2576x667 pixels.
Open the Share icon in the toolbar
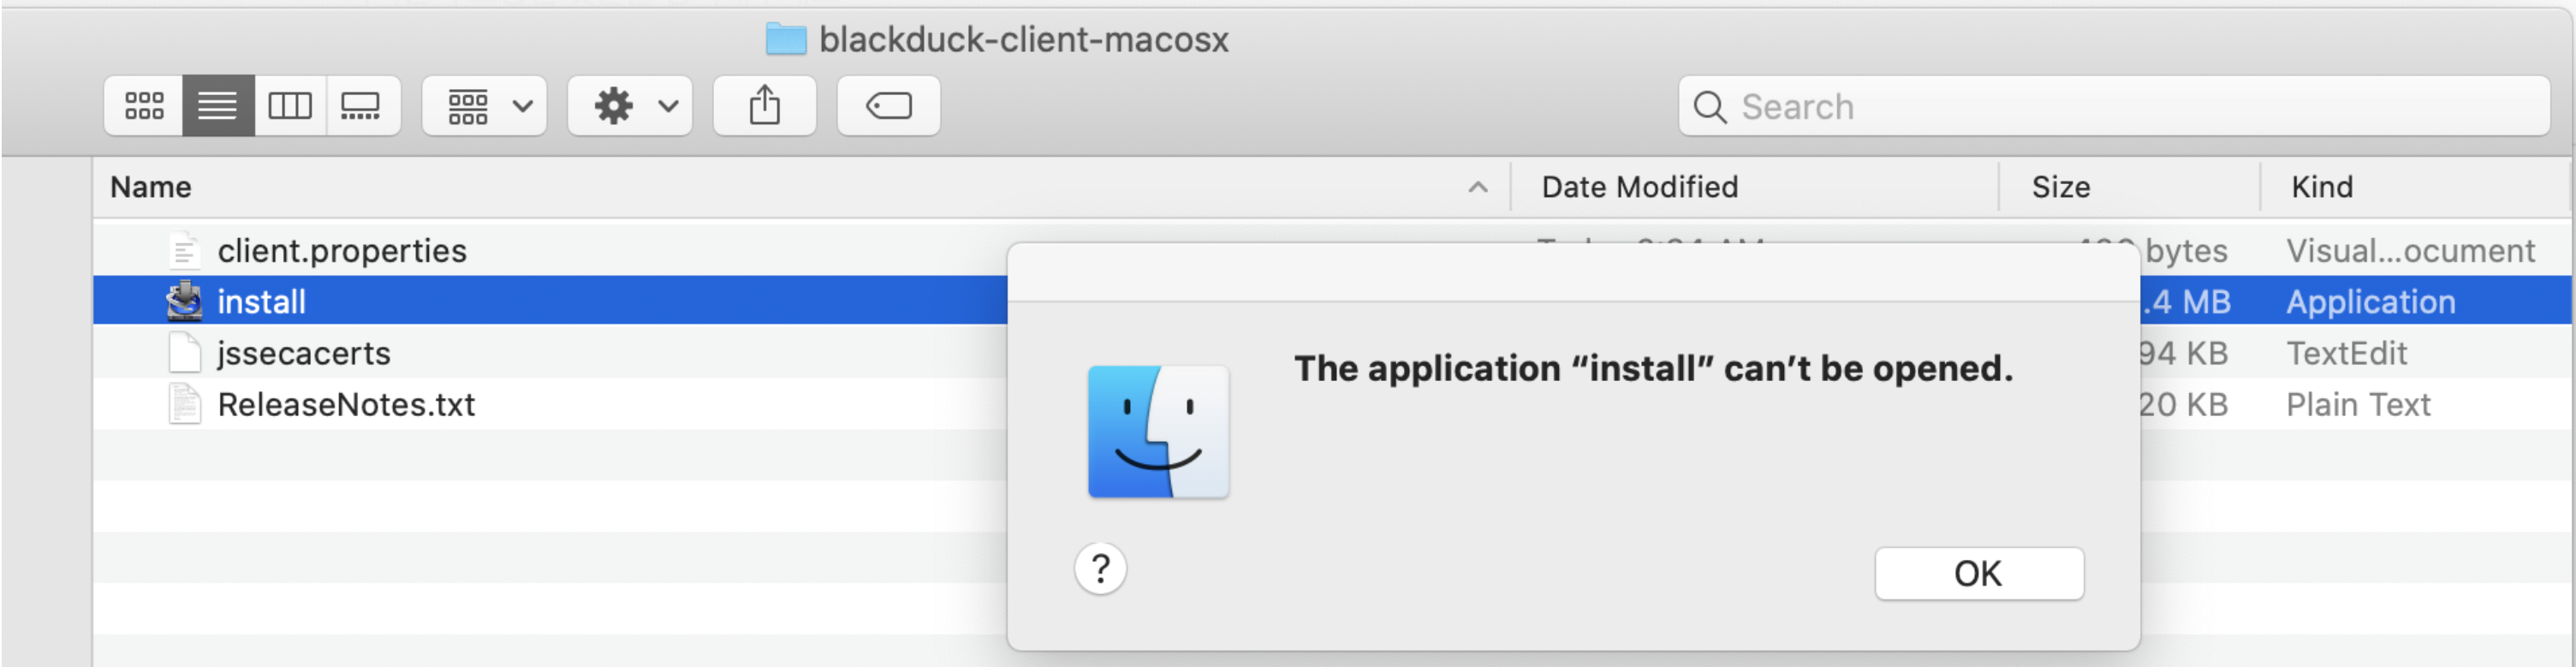click(x=764, y=105)
